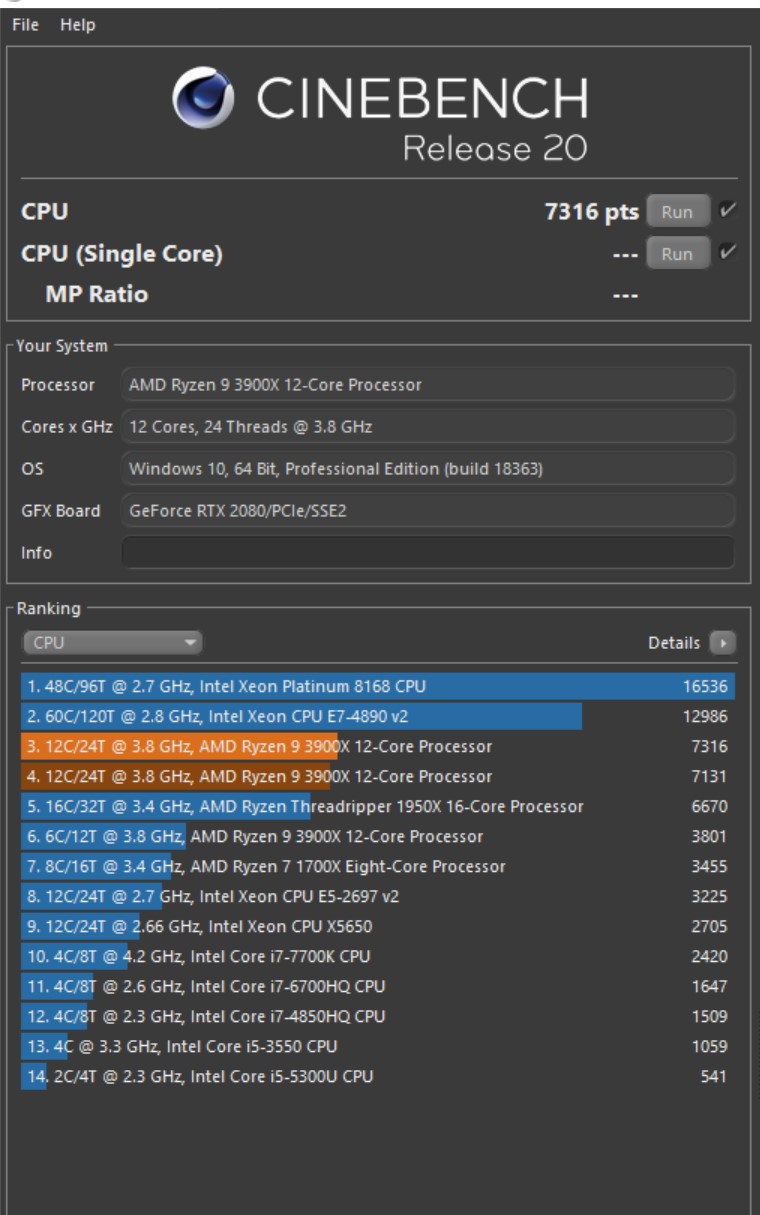Run the CPU (Single Core) benchmark
This screenshot has height=1215, width=760.
pos(677,254)
